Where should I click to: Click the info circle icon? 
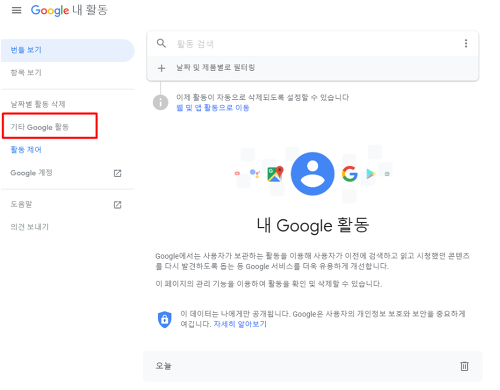(x=160, y=102)
